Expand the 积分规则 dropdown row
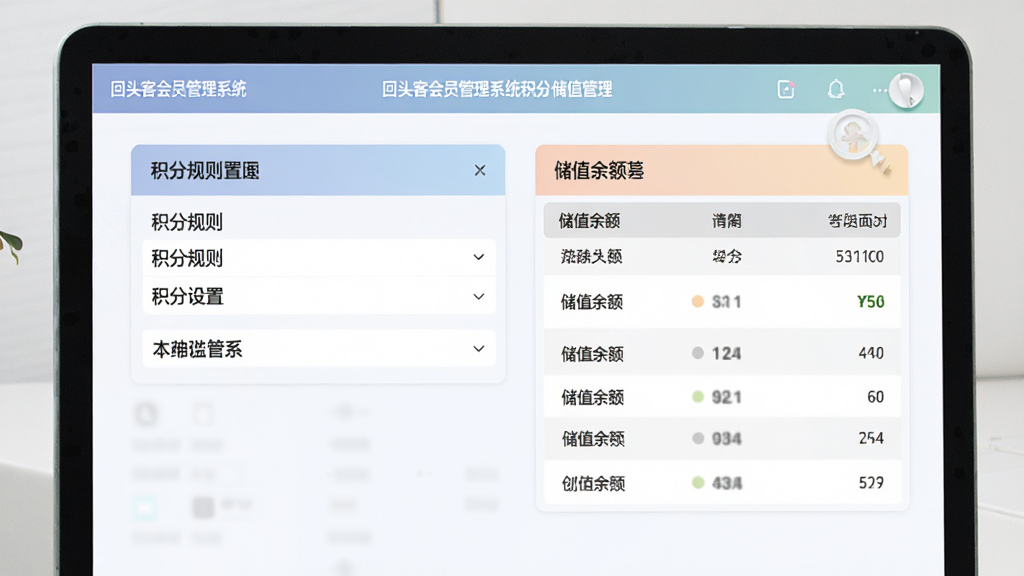This screenshot has height=576, width=1024. 319,258
